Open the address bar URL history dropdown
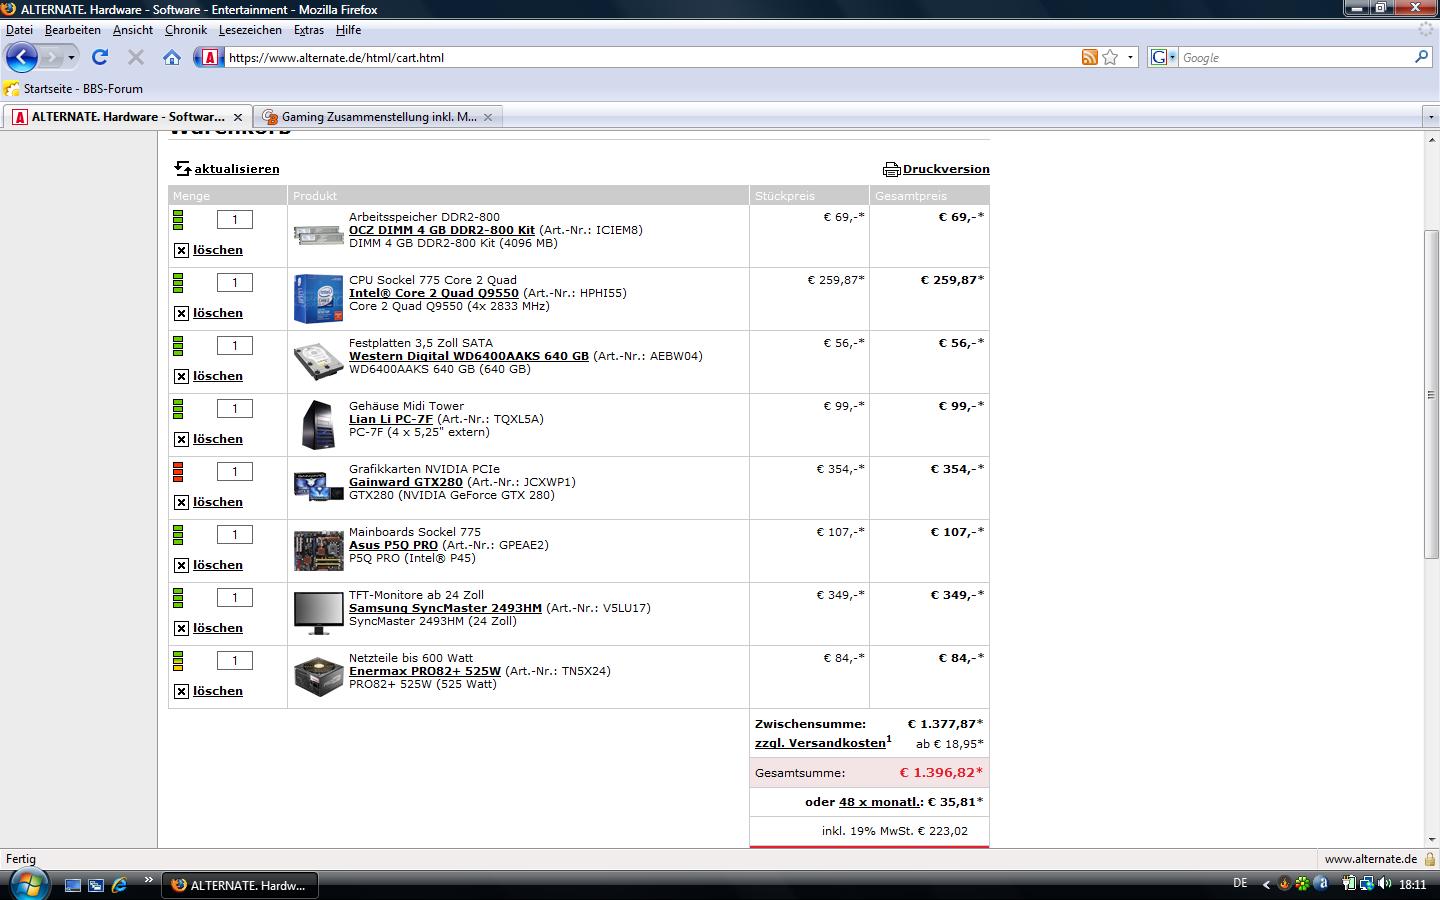 (1130, 57)
